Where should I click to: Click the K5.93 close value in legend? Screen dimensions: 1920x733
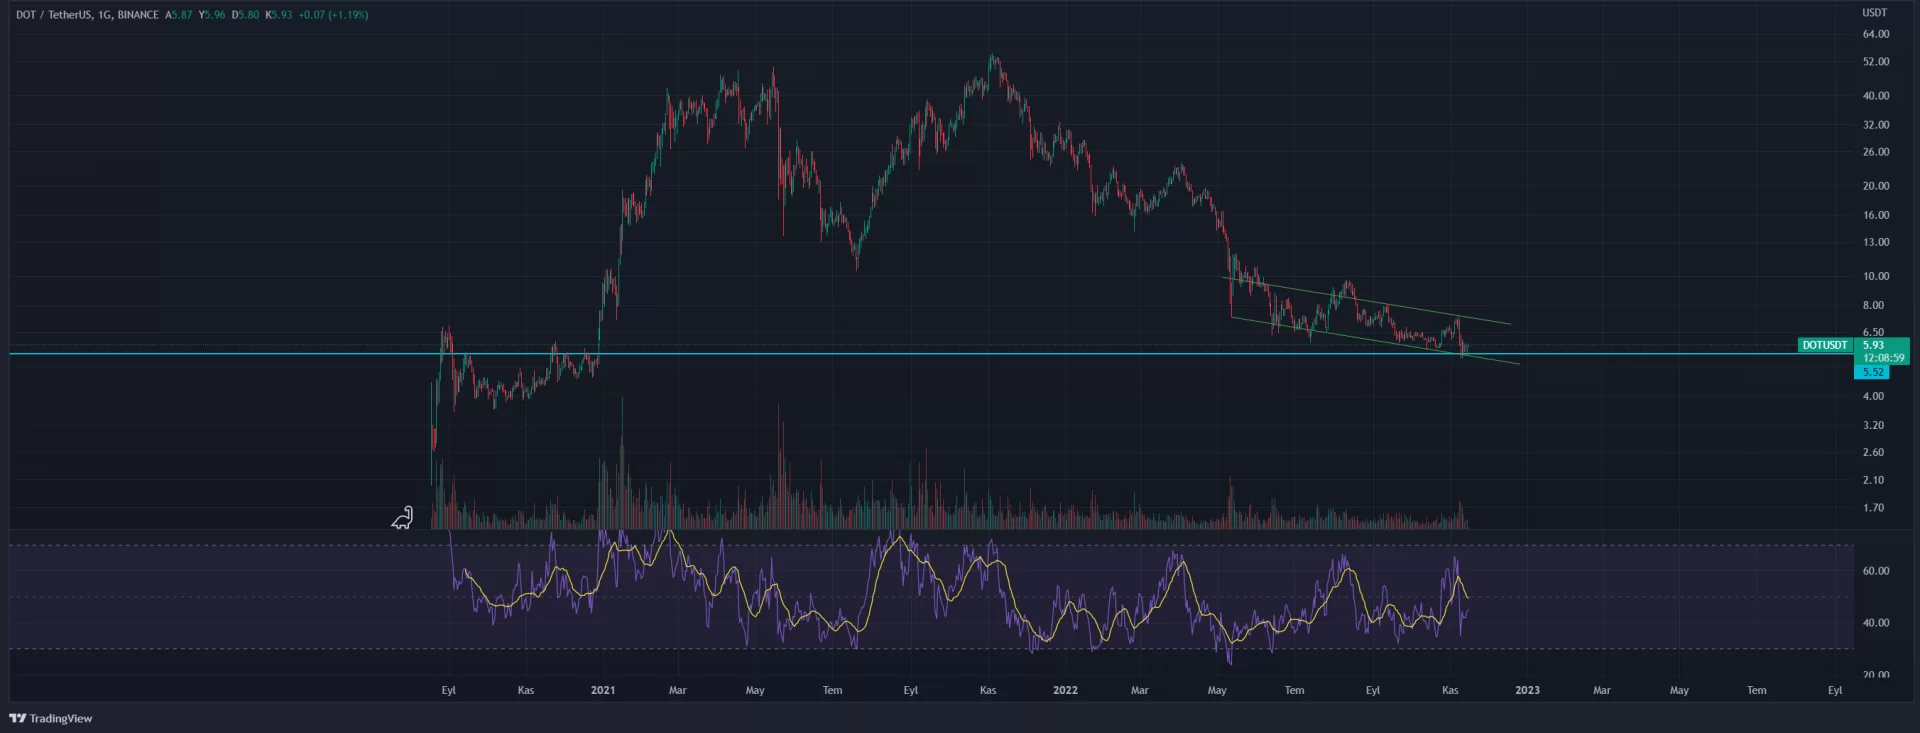coord(279,15)
